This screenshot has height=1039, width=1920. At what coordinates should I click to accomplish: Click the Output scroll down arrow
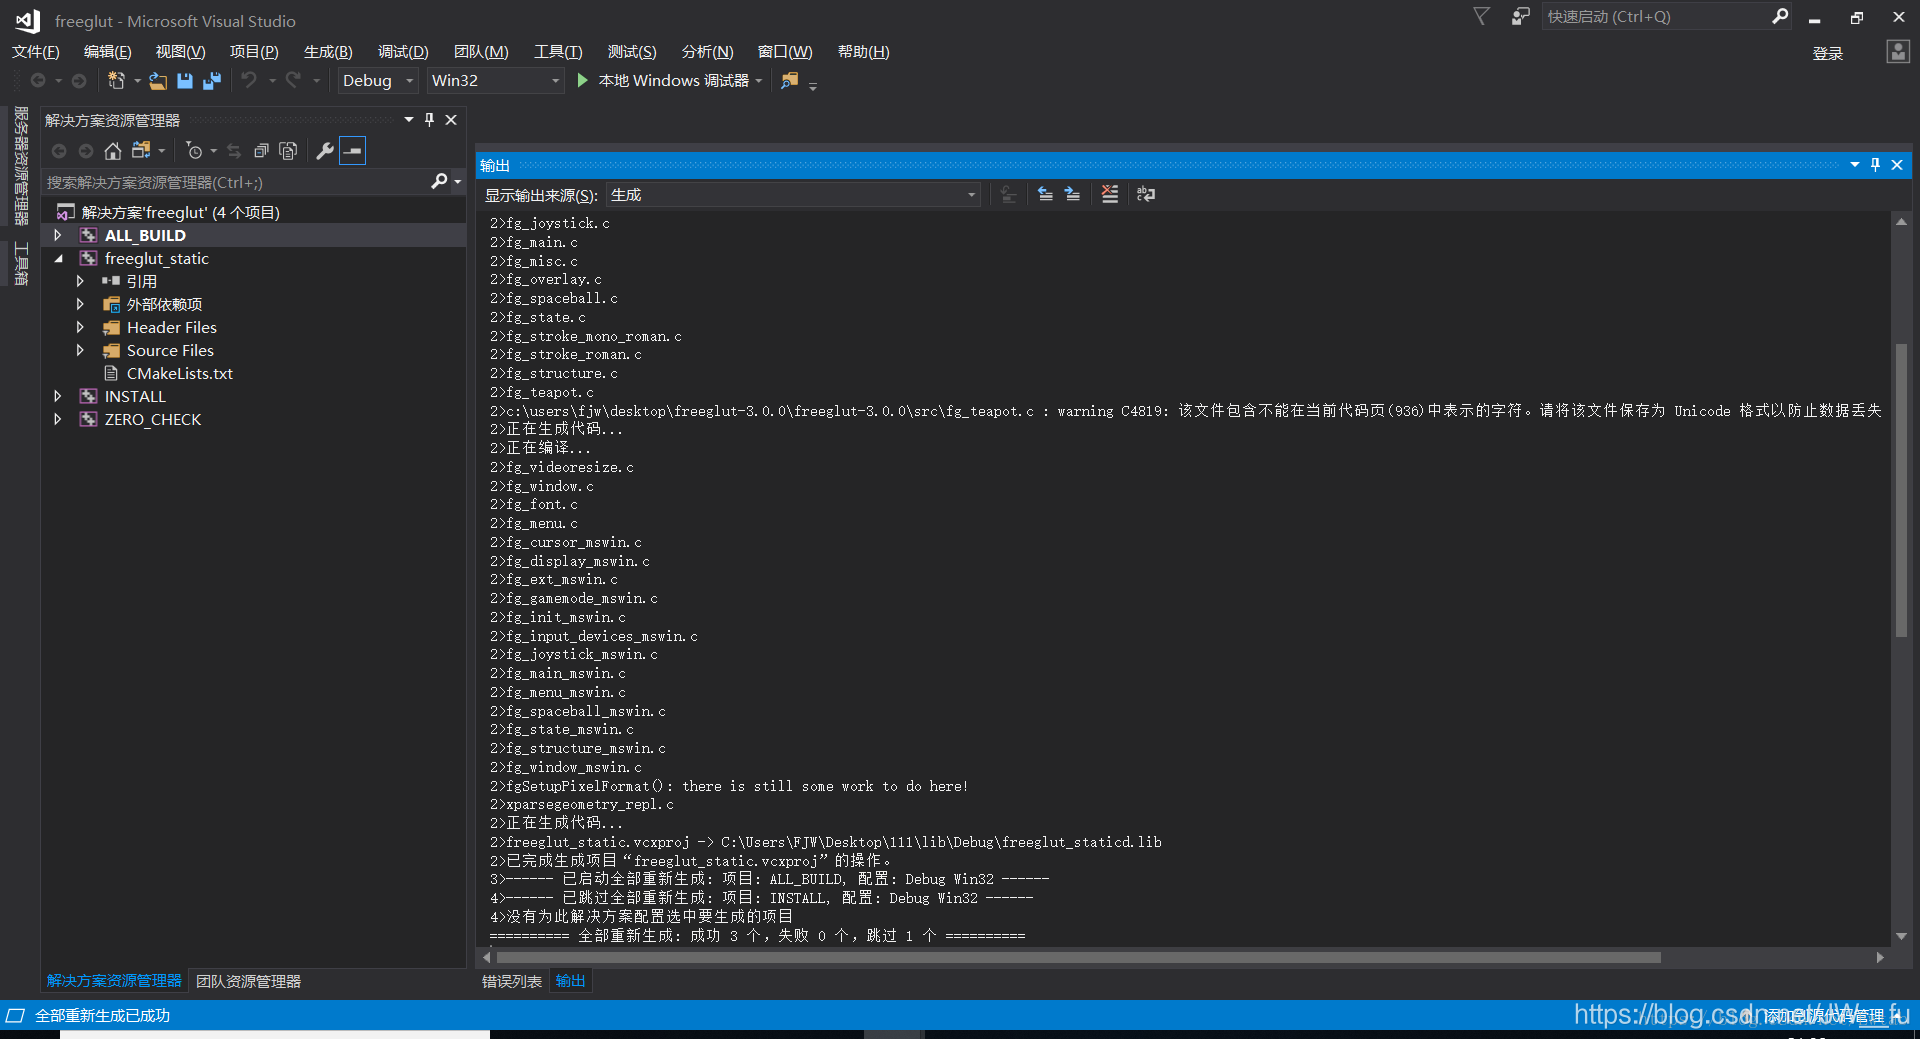click(1901, 936)
